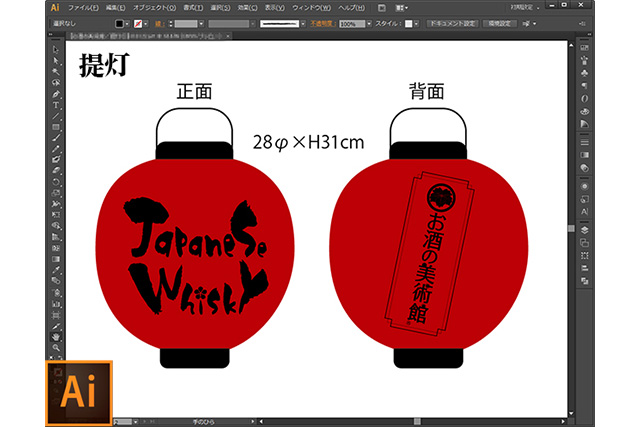Open the 効果 menu
This screenshot has width=640, height=427.
247,8
